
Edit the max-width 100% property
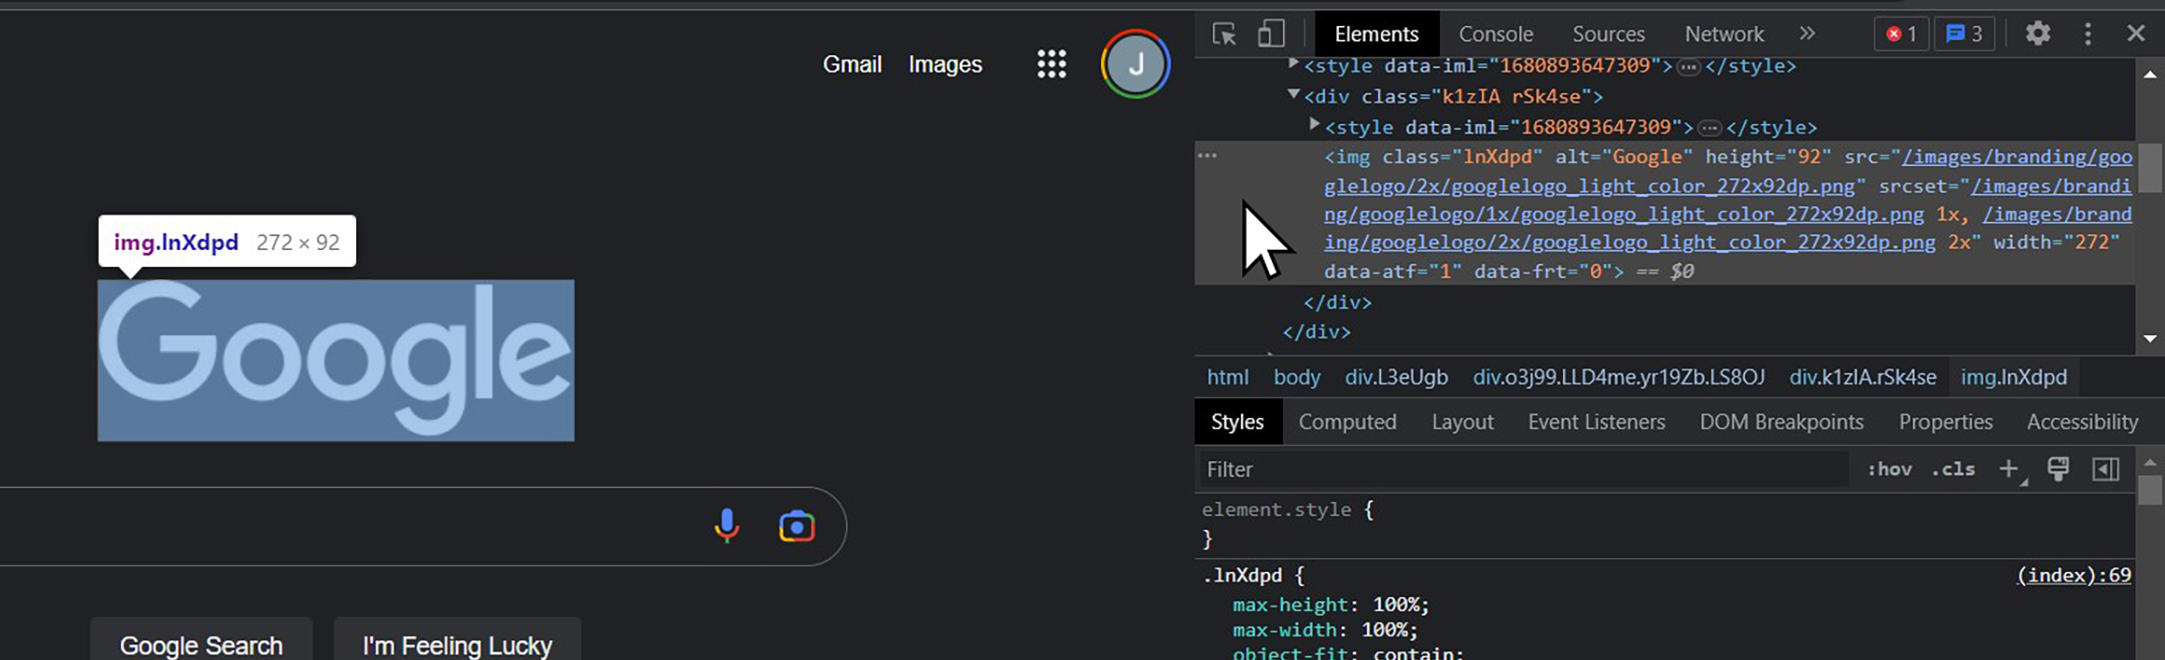[1325, 630]
